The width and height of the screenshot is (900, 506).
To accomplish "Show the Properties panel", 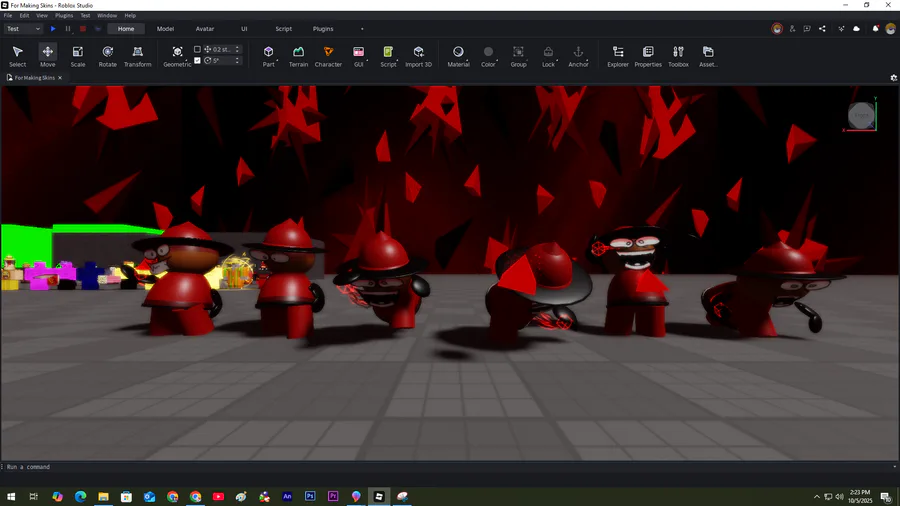I will point(648,56).
